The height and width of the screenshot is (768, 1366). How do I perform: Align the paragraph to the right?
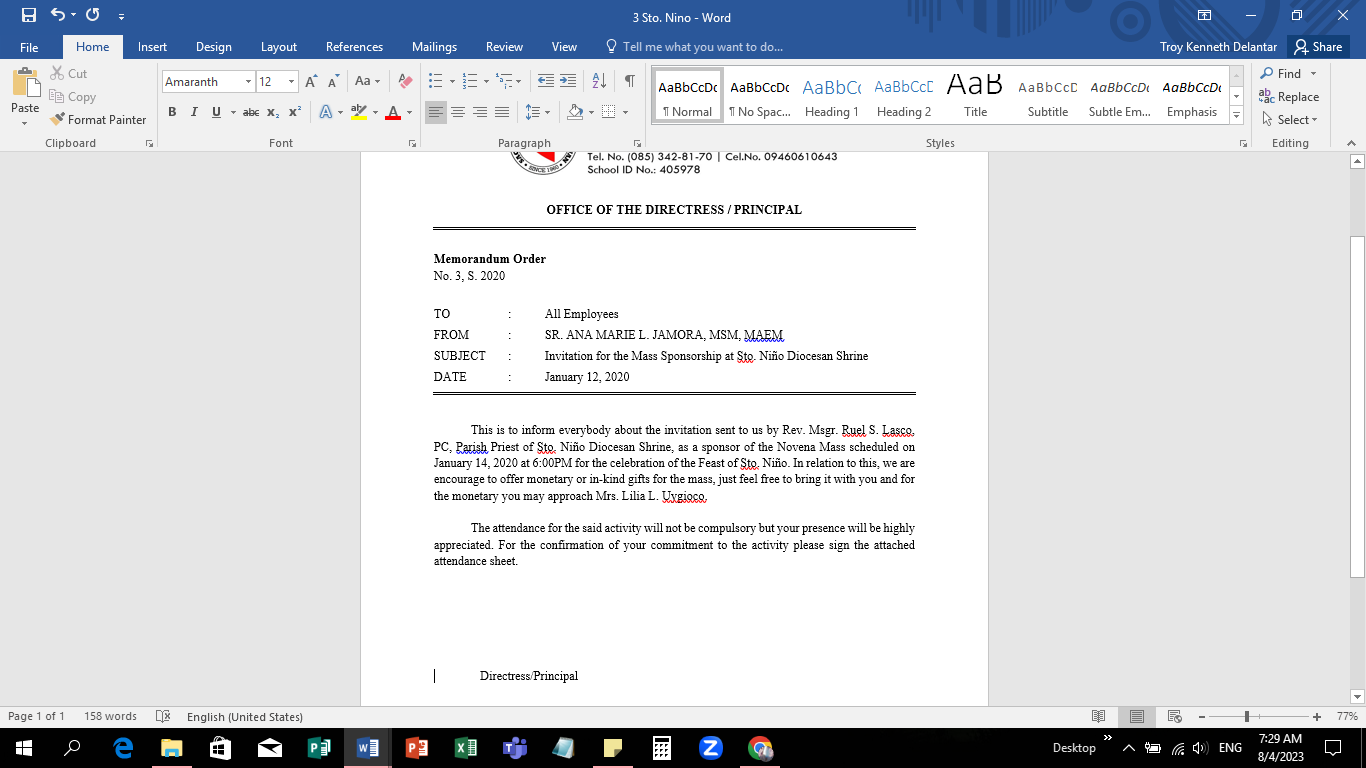(x=480, y=112)
